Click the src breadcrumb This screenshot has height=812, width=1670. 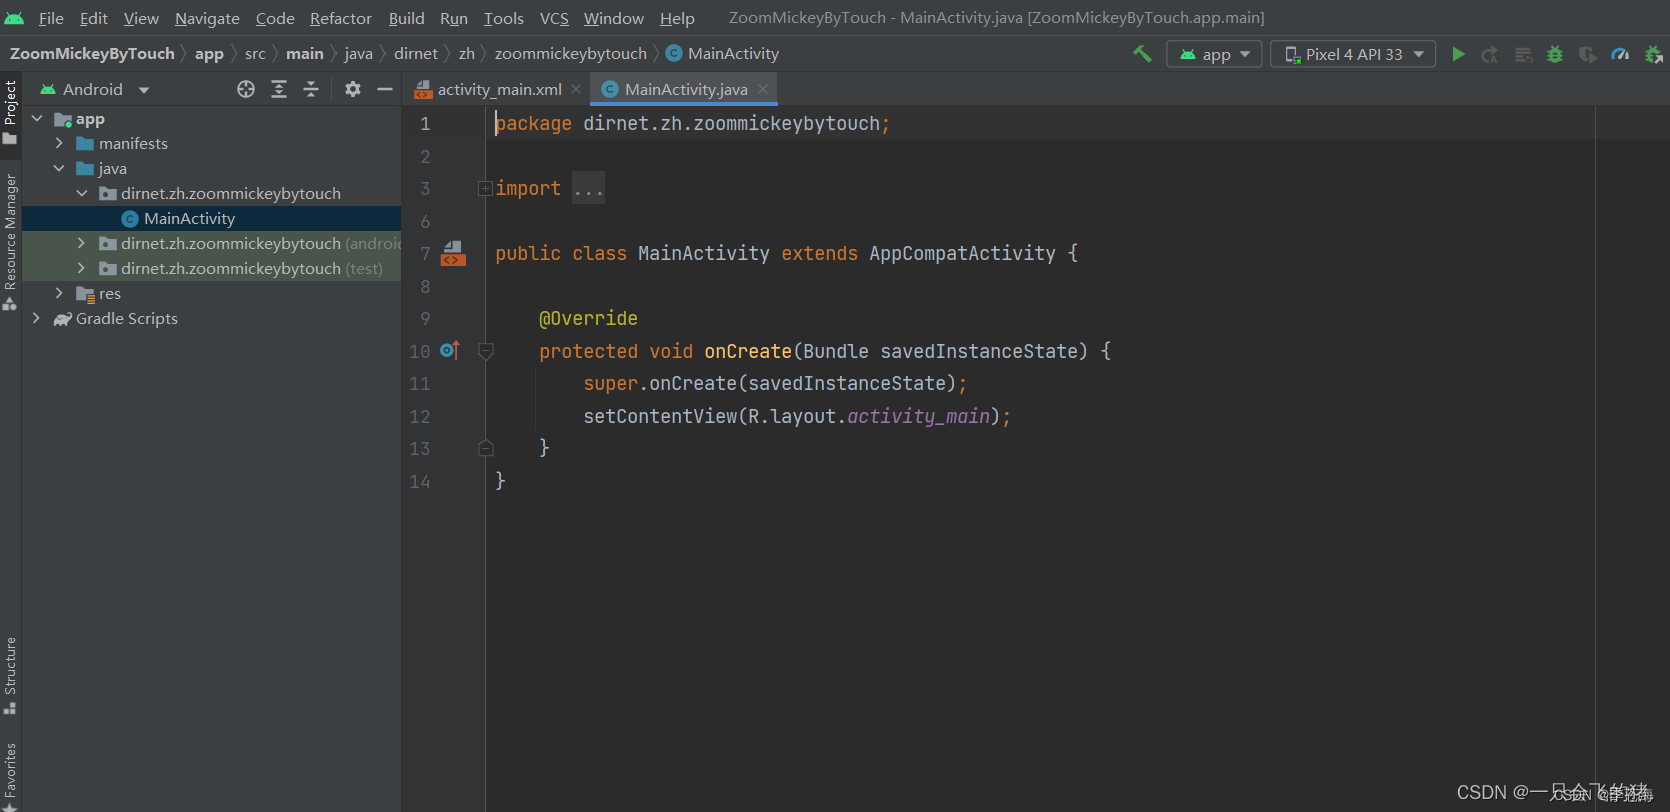(x=255, y=54)
